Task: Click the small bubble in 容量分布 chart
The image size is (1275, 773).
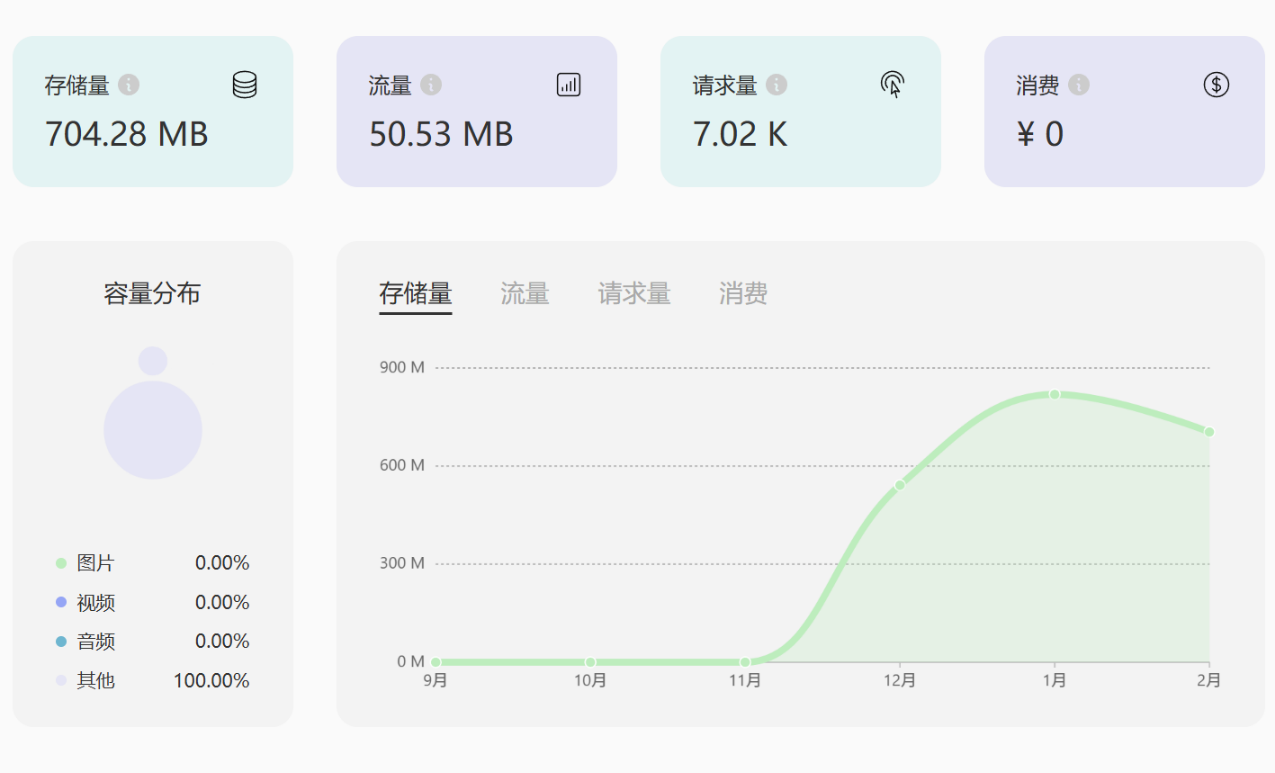Action: [153, 361]
